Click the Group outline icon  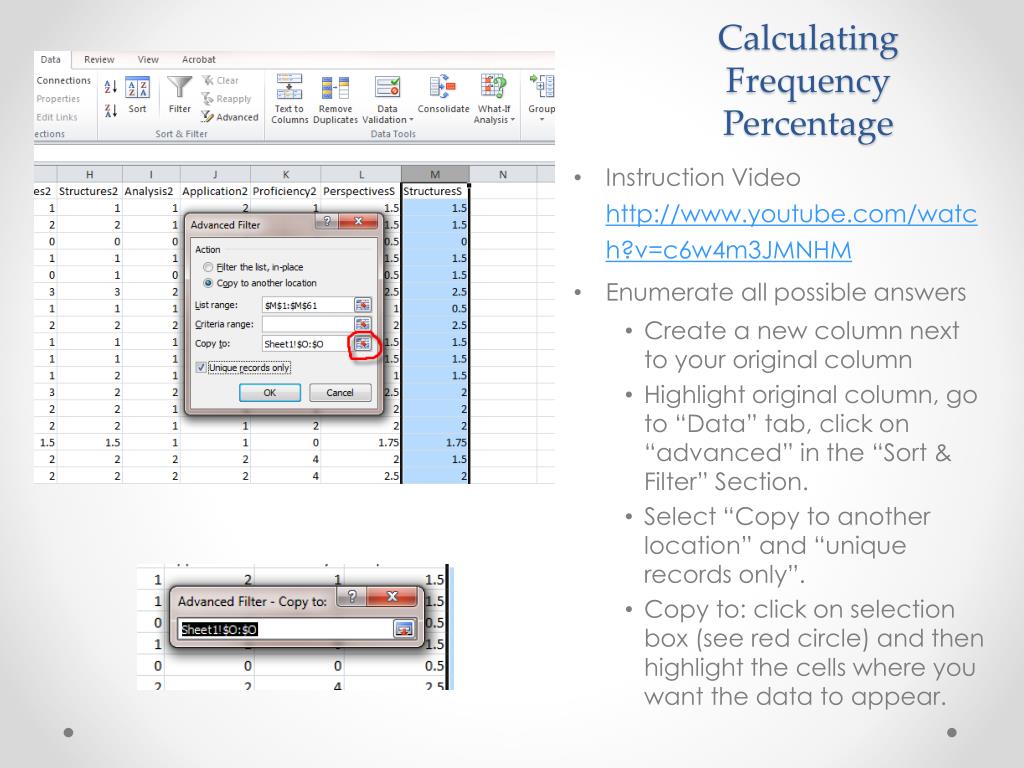pos(541,88)
